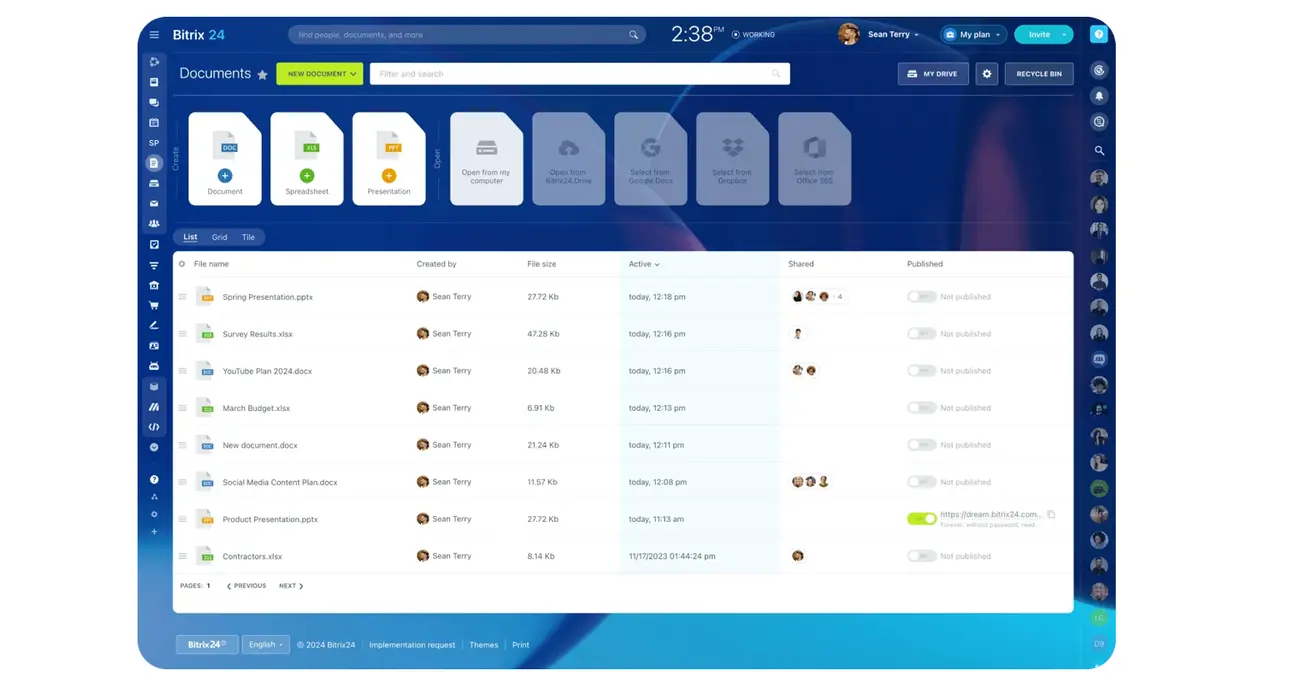Open Messenger from the left sidebar

point(153,102)
